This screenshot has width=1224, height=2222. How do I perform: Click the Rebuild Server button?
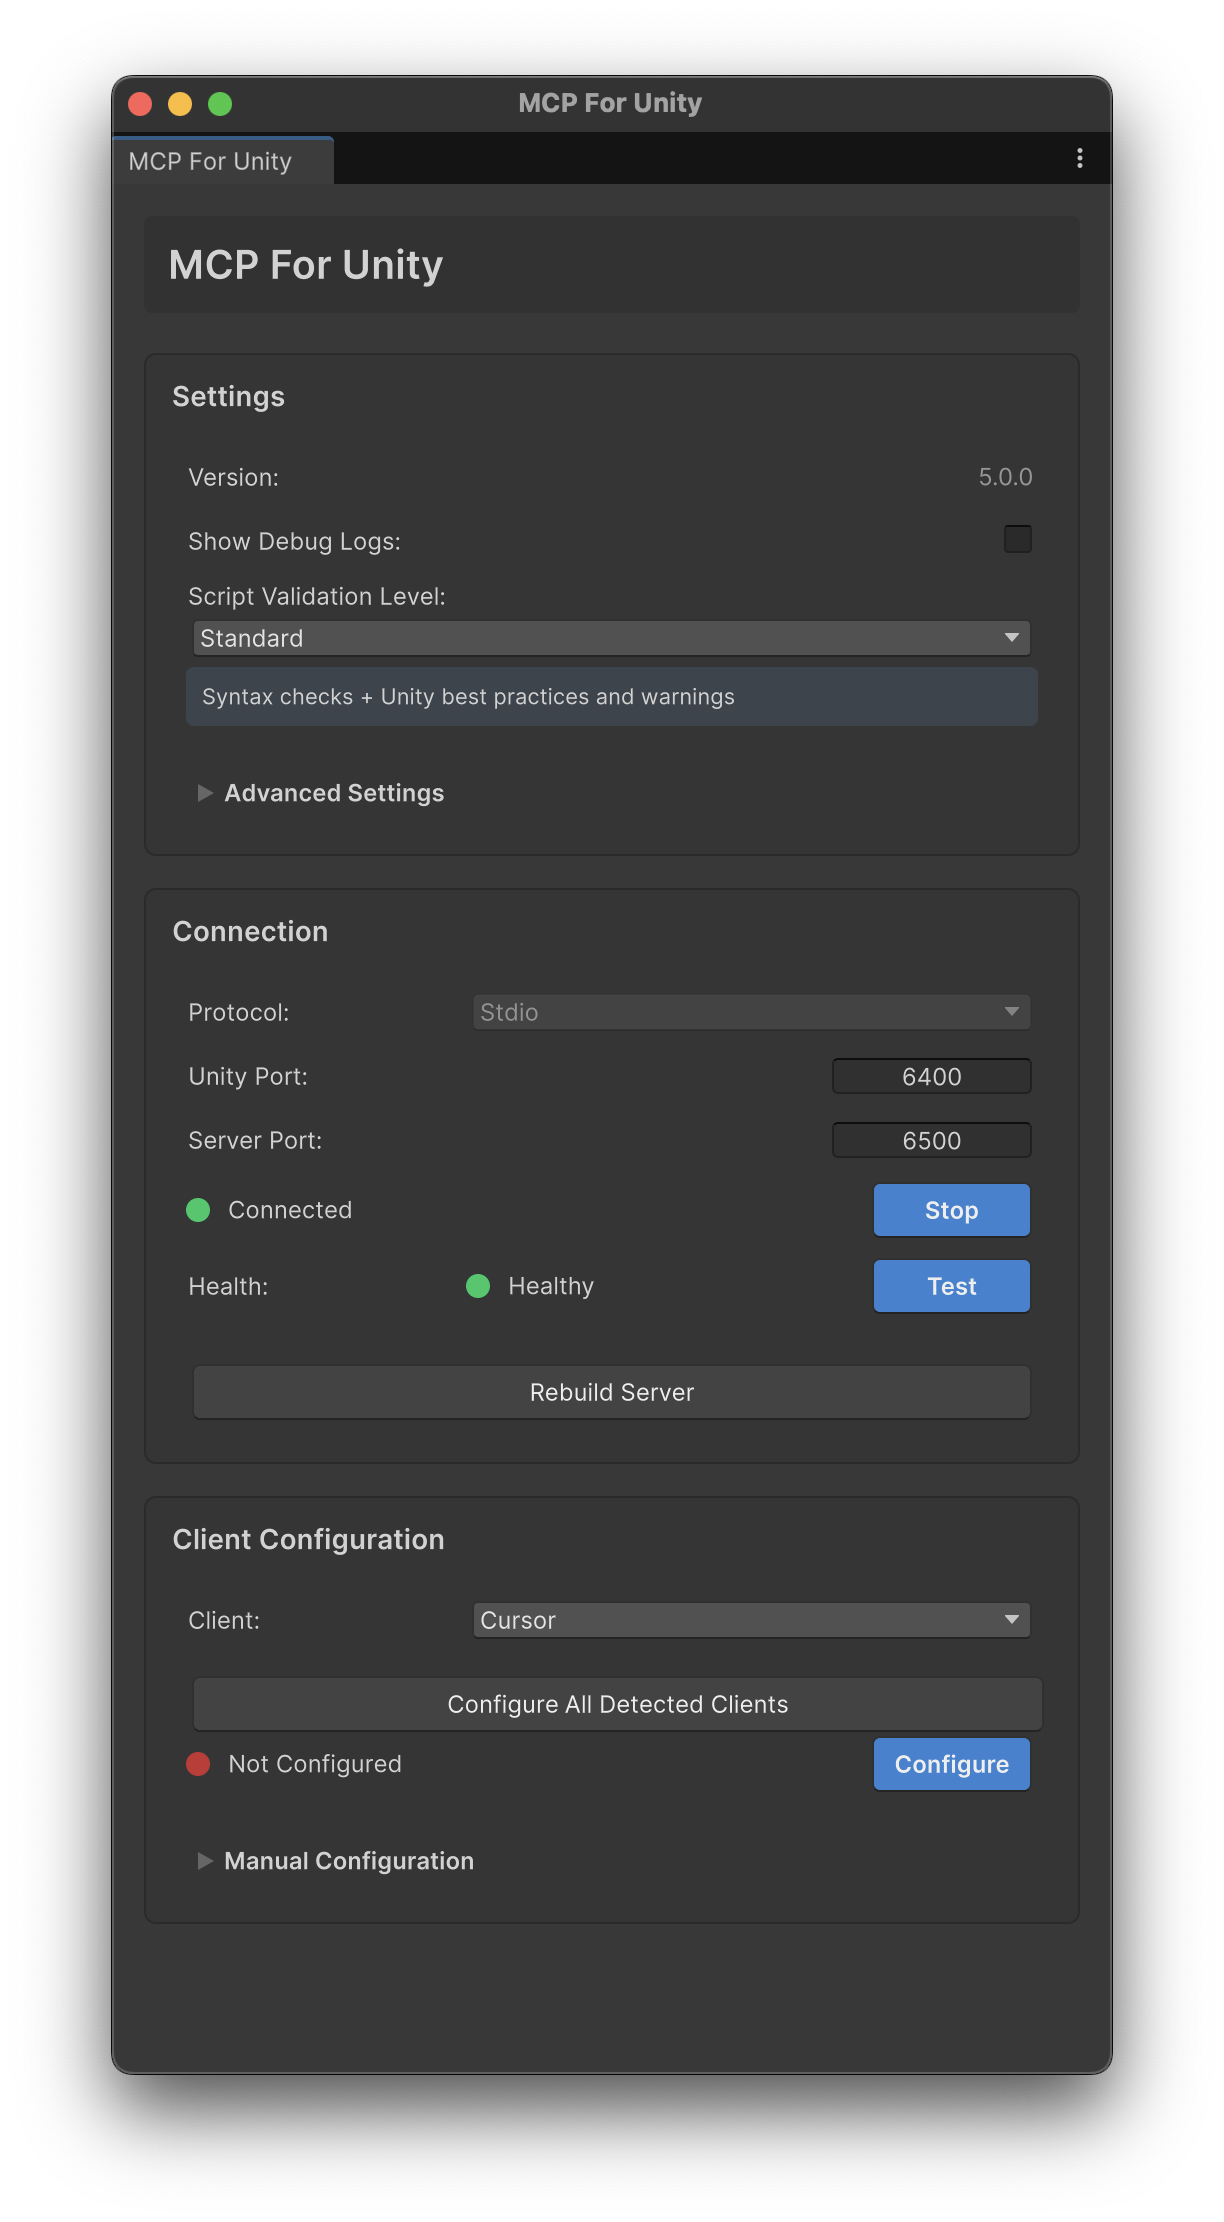point(611,1392)
